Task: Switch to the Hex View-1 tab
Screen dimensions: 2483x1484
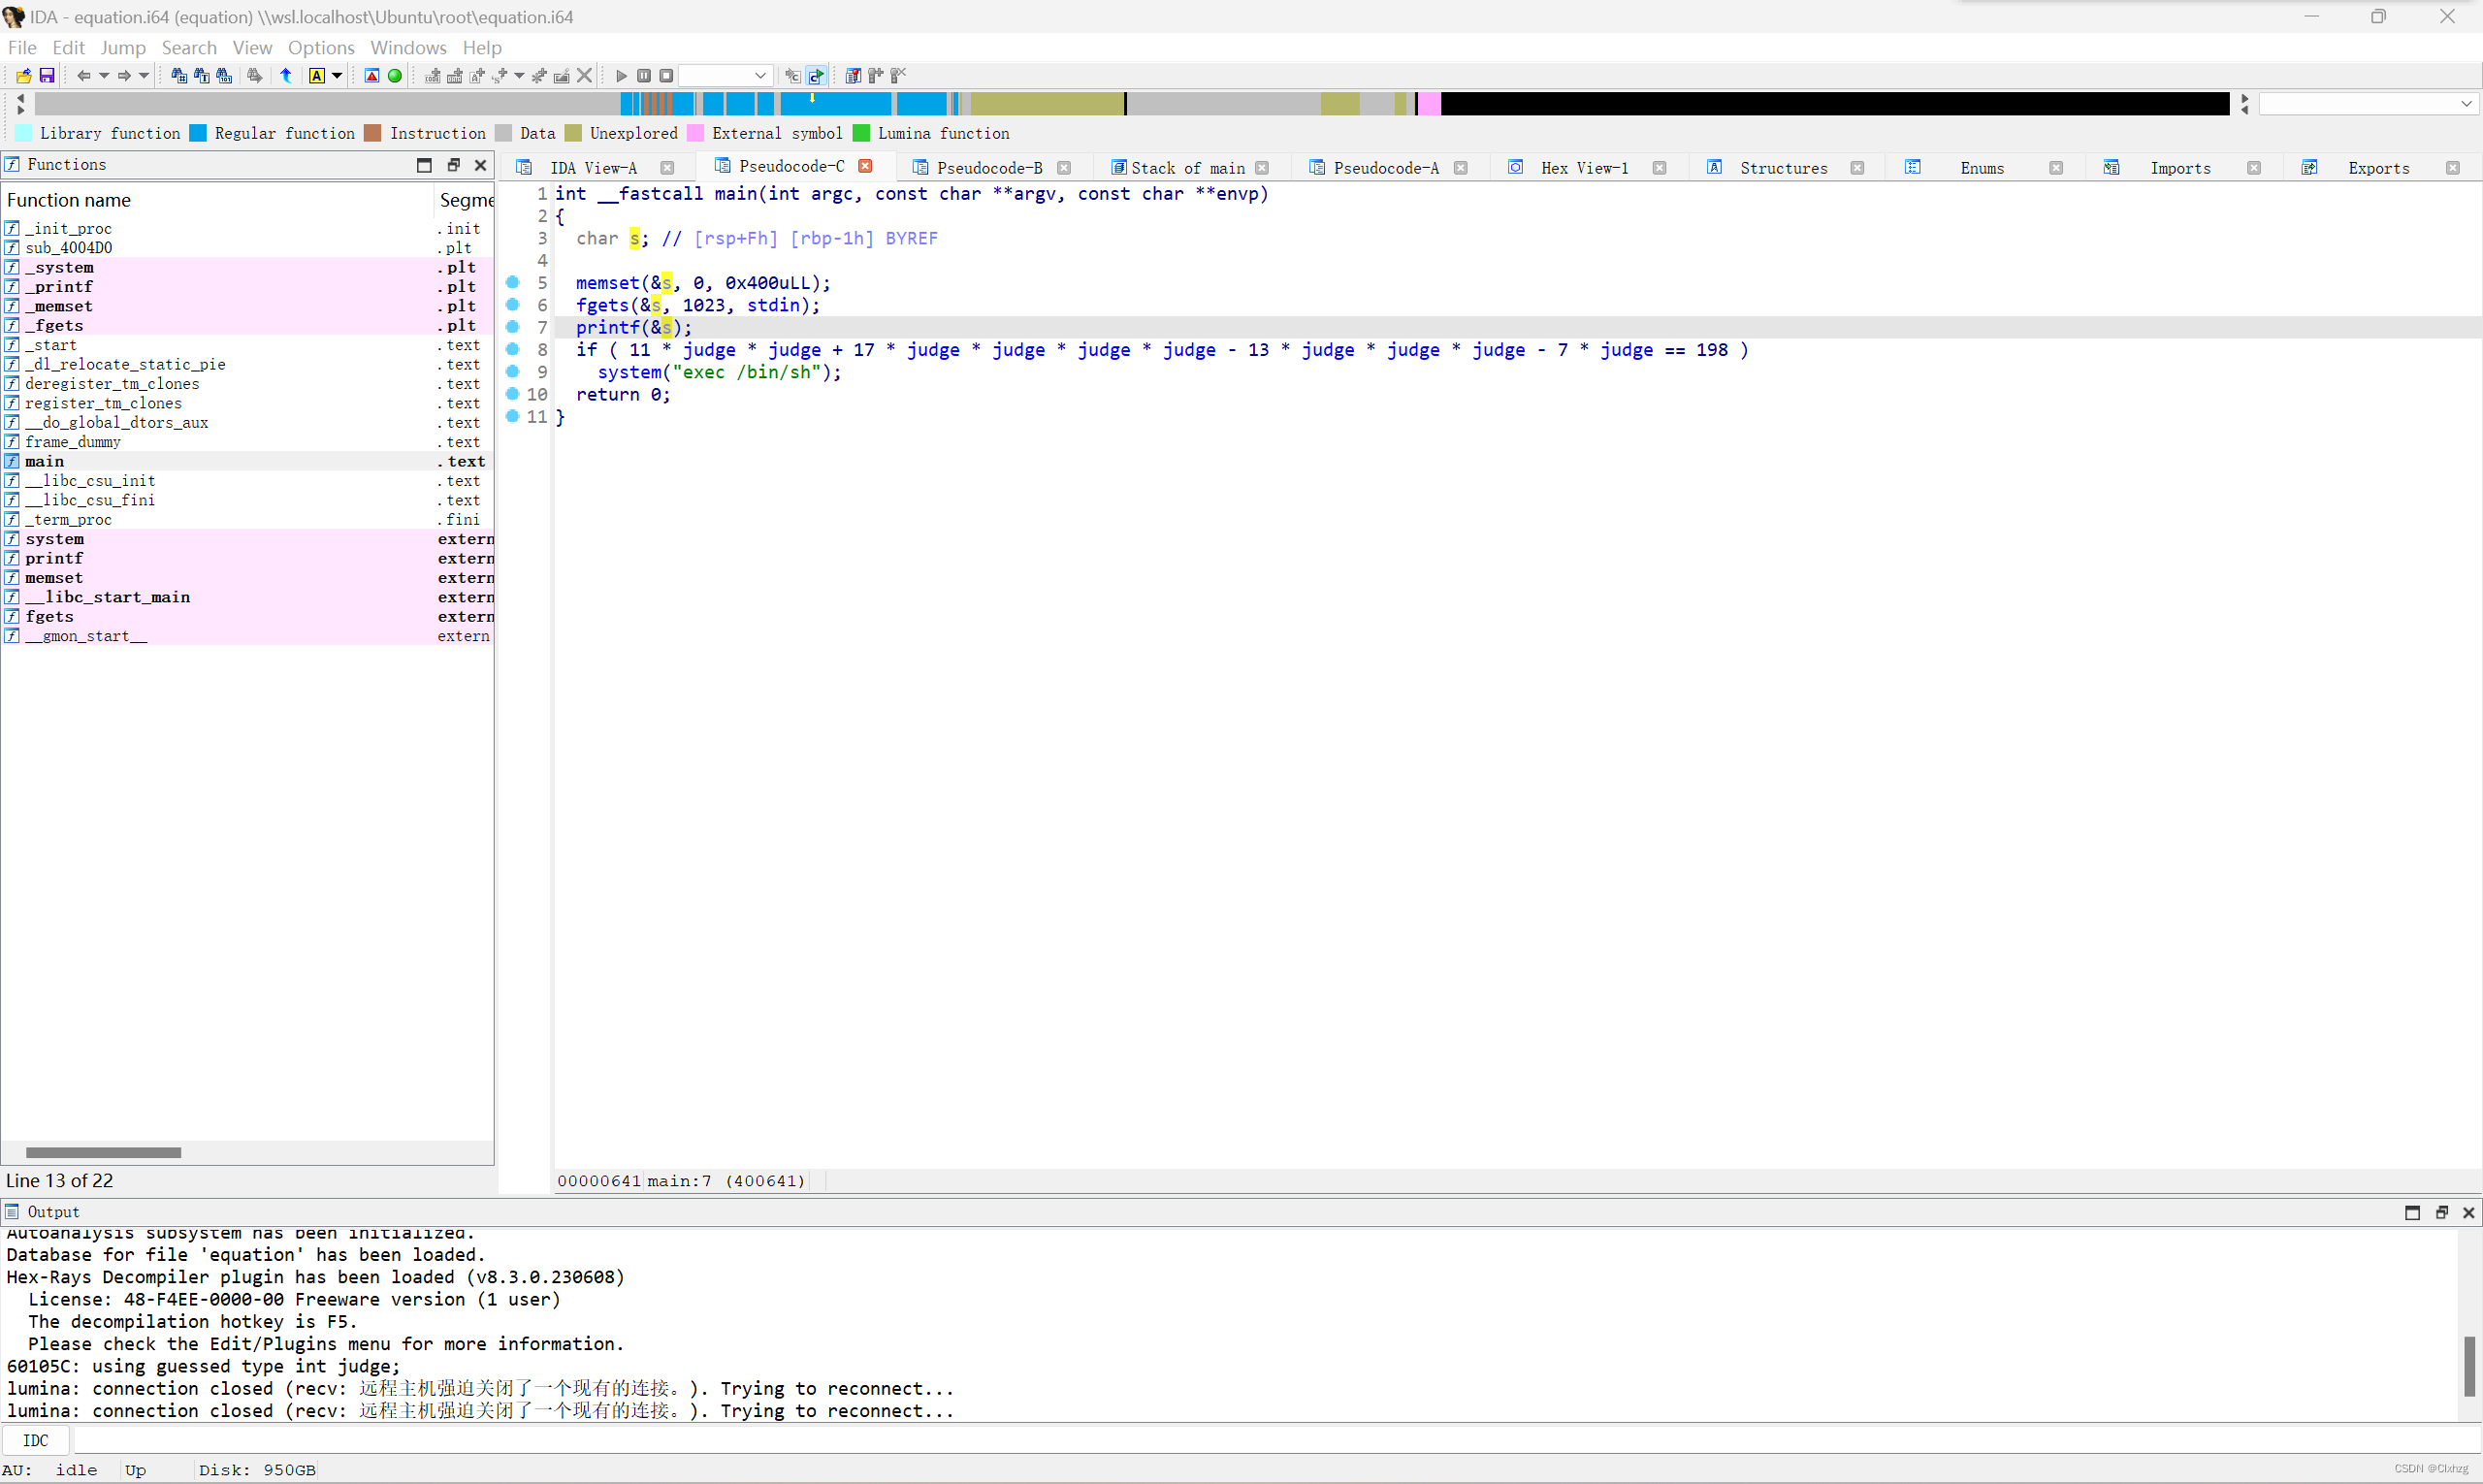Action: click(1584, 168)
